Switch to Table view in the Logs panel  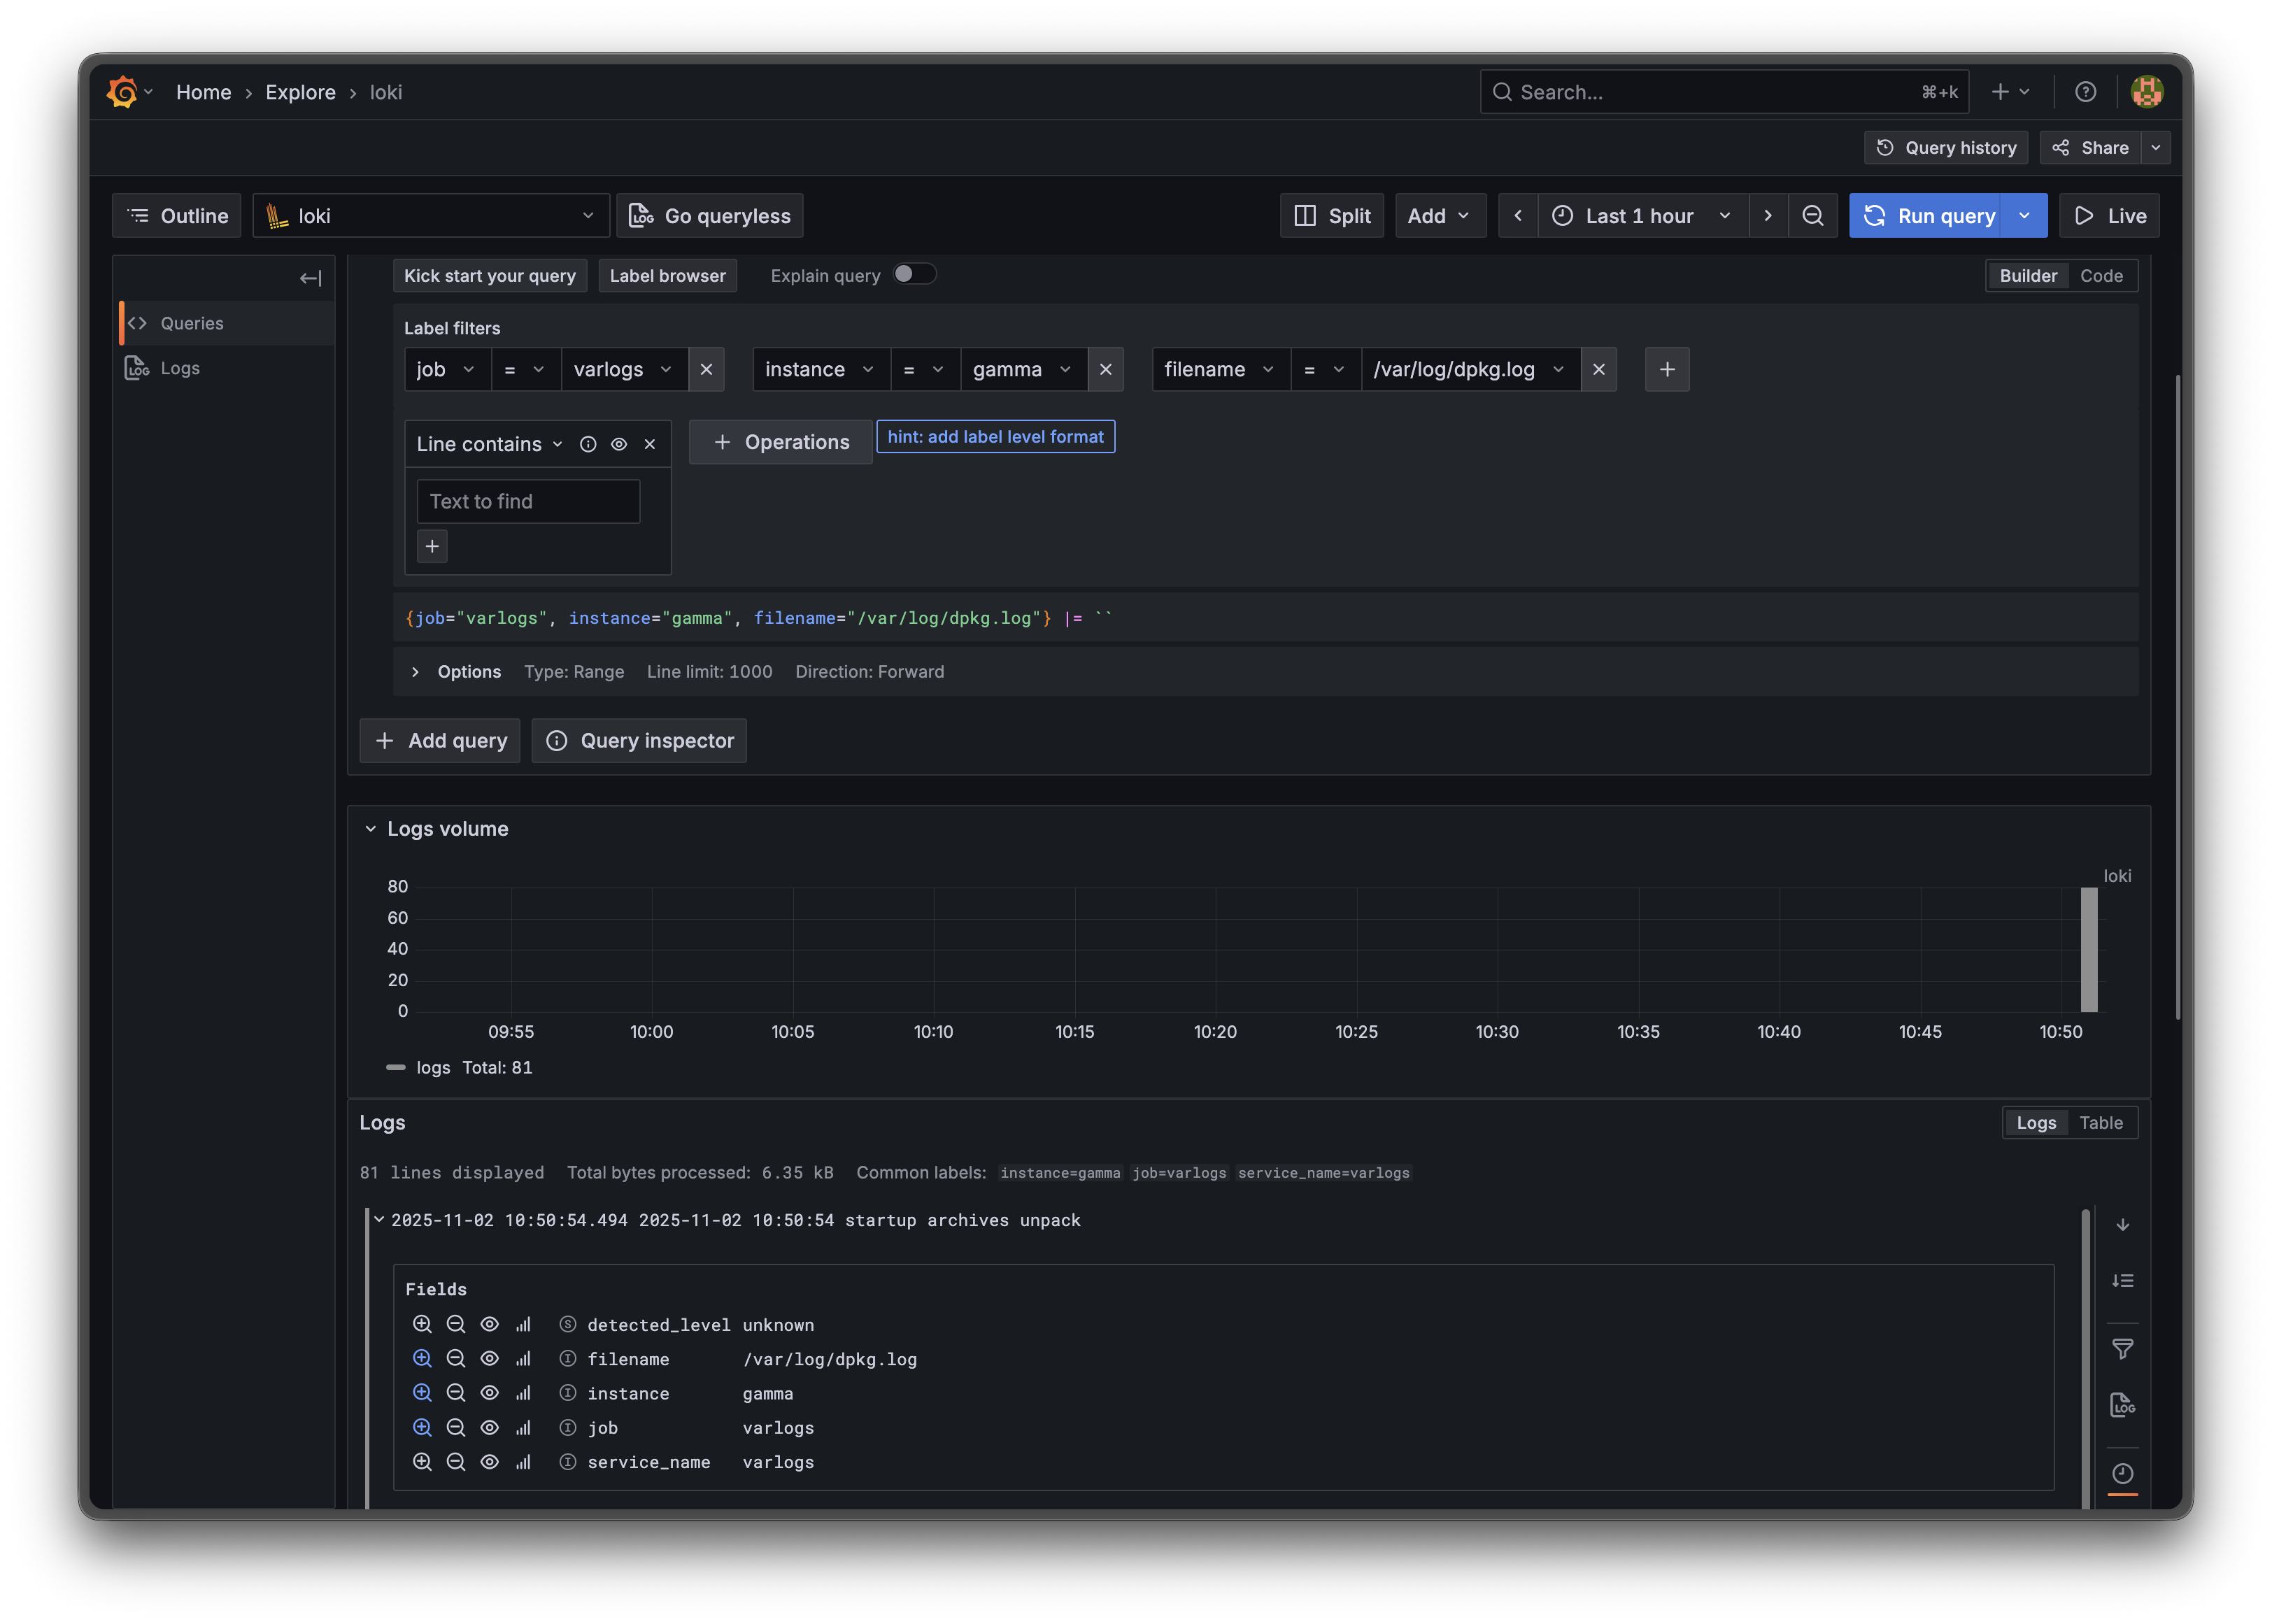2101,1123
